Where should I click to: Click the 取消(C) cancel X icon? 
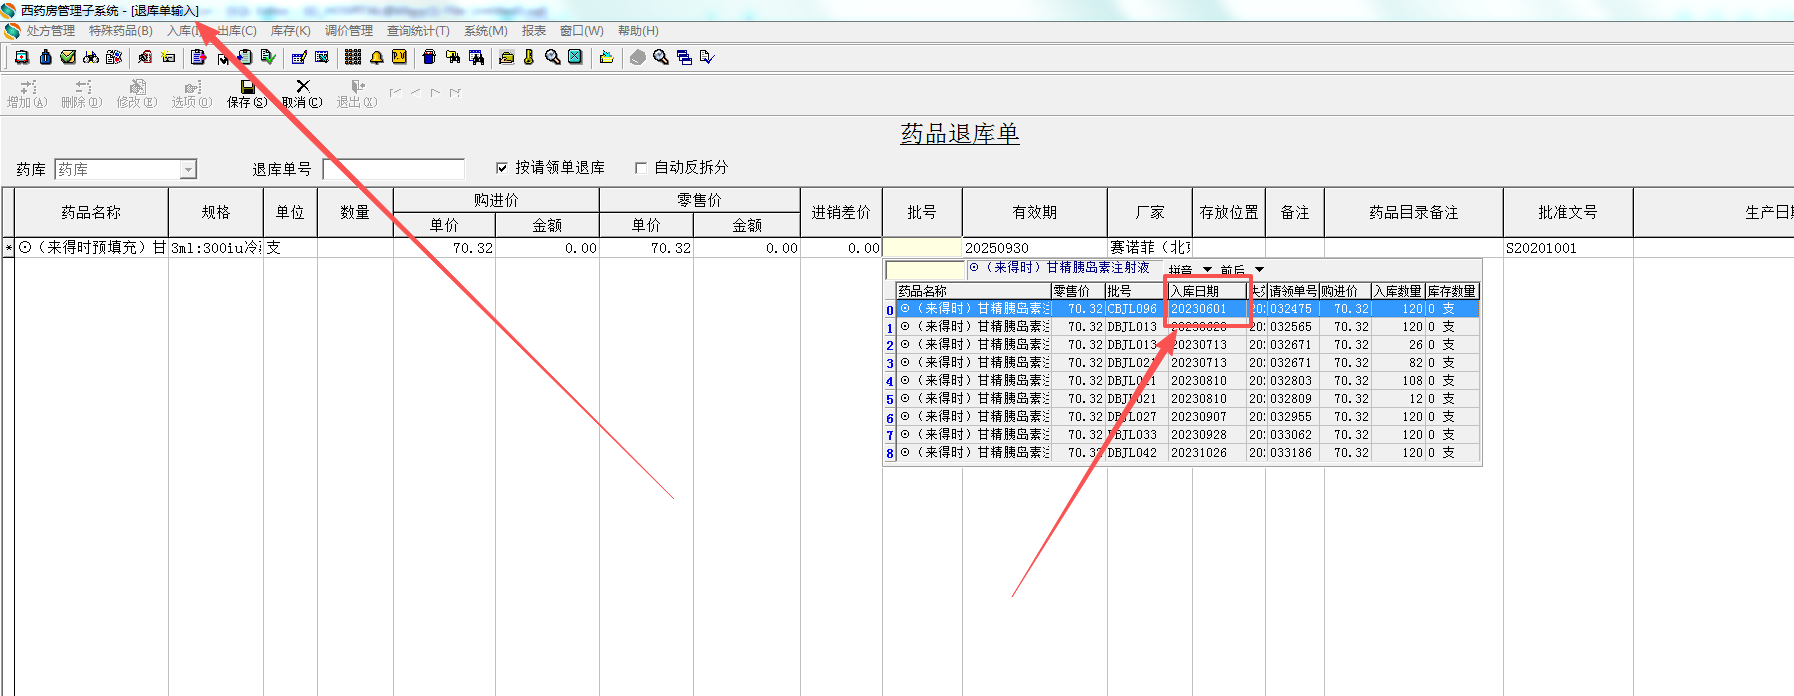tap(302, 94)
